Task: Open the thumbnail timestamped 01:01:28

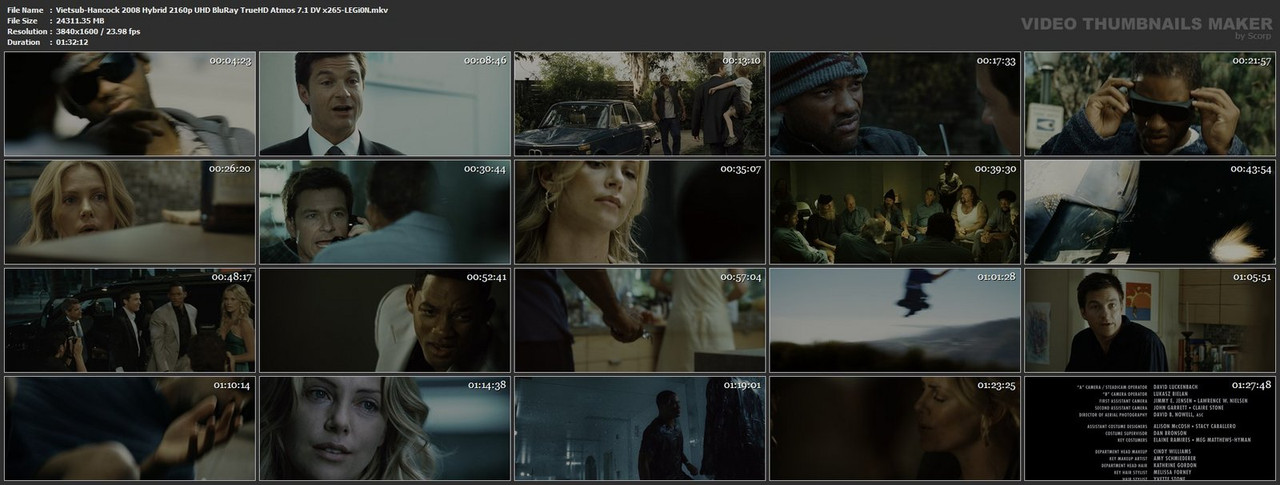Action: pyautogui.click(x=894, y=320)
